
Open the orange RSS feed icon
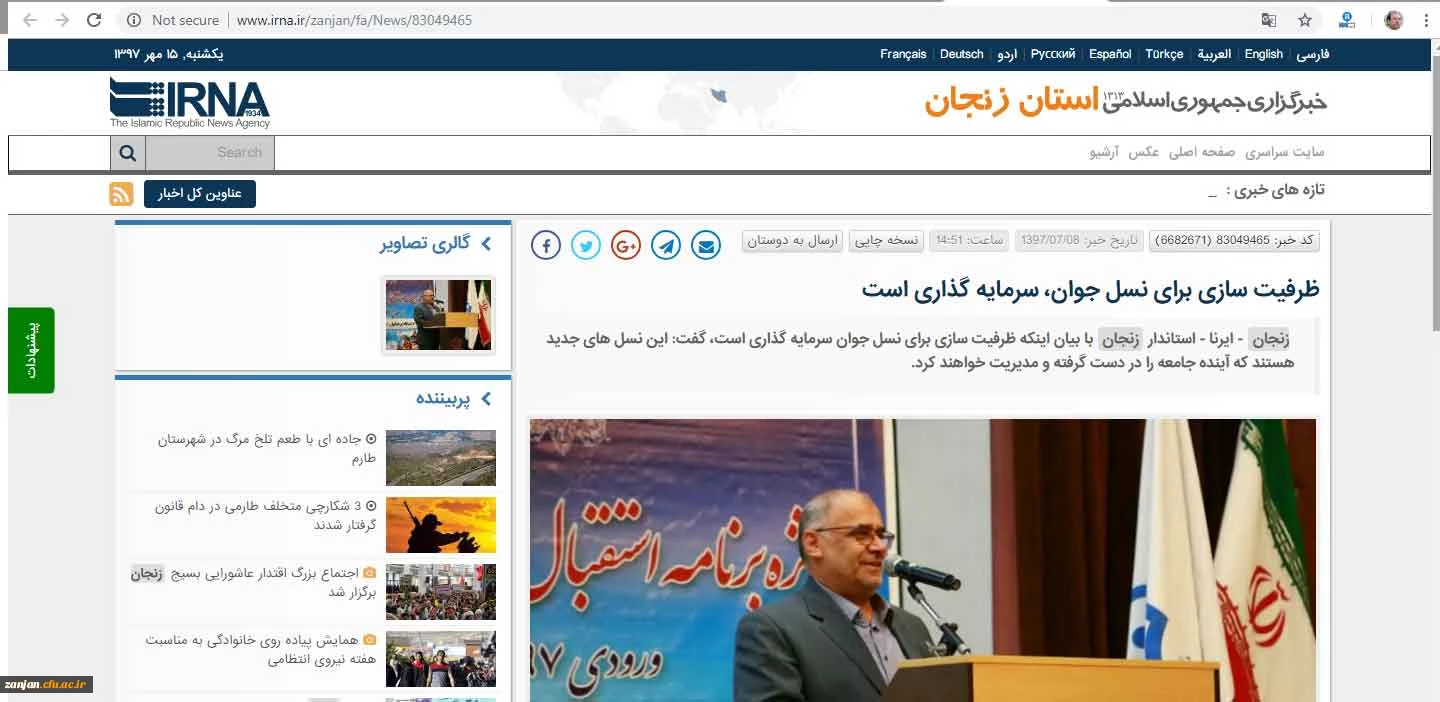point(121,194)
